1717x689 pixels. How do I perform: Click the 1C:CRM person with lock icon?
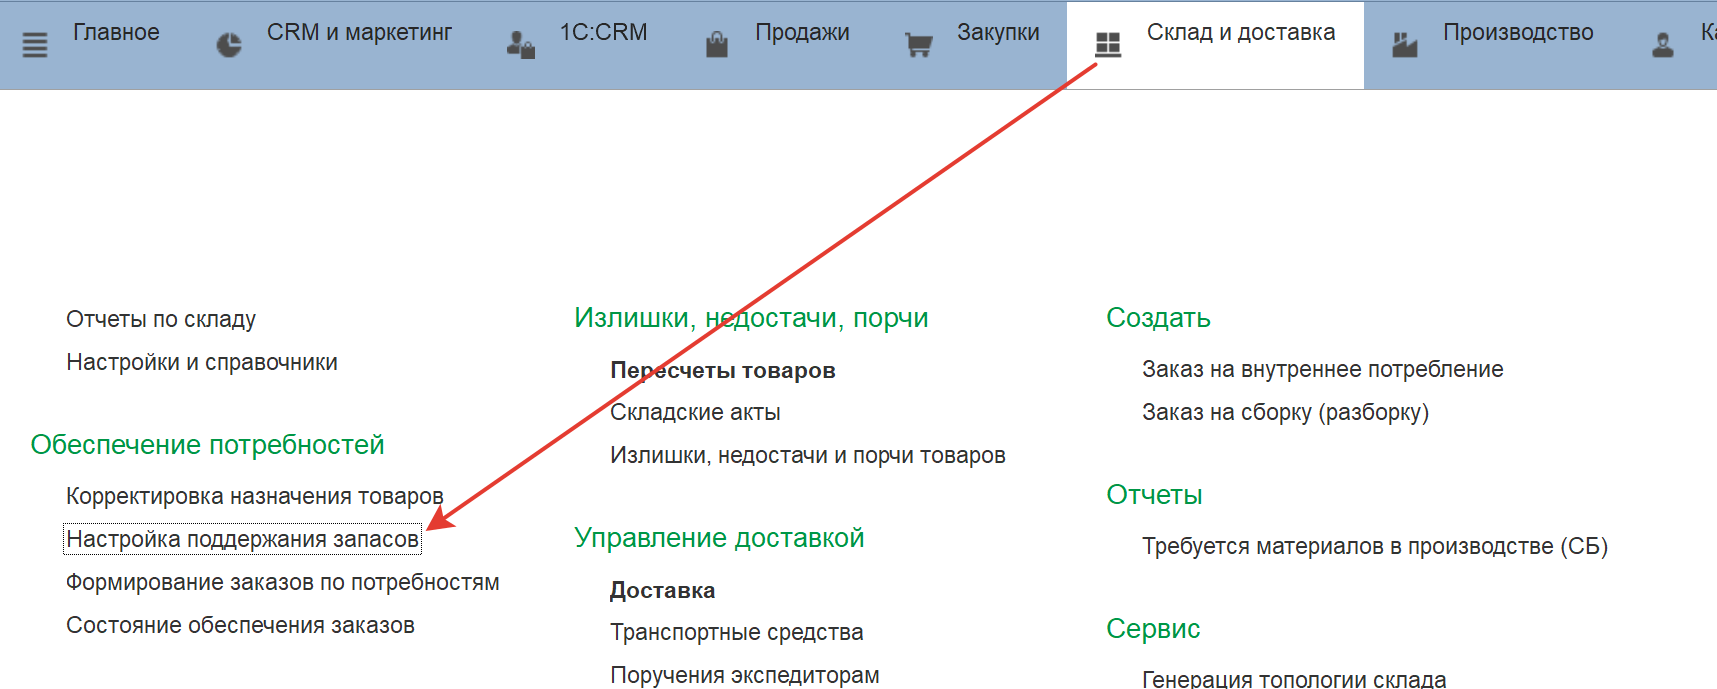click(520, 45)
